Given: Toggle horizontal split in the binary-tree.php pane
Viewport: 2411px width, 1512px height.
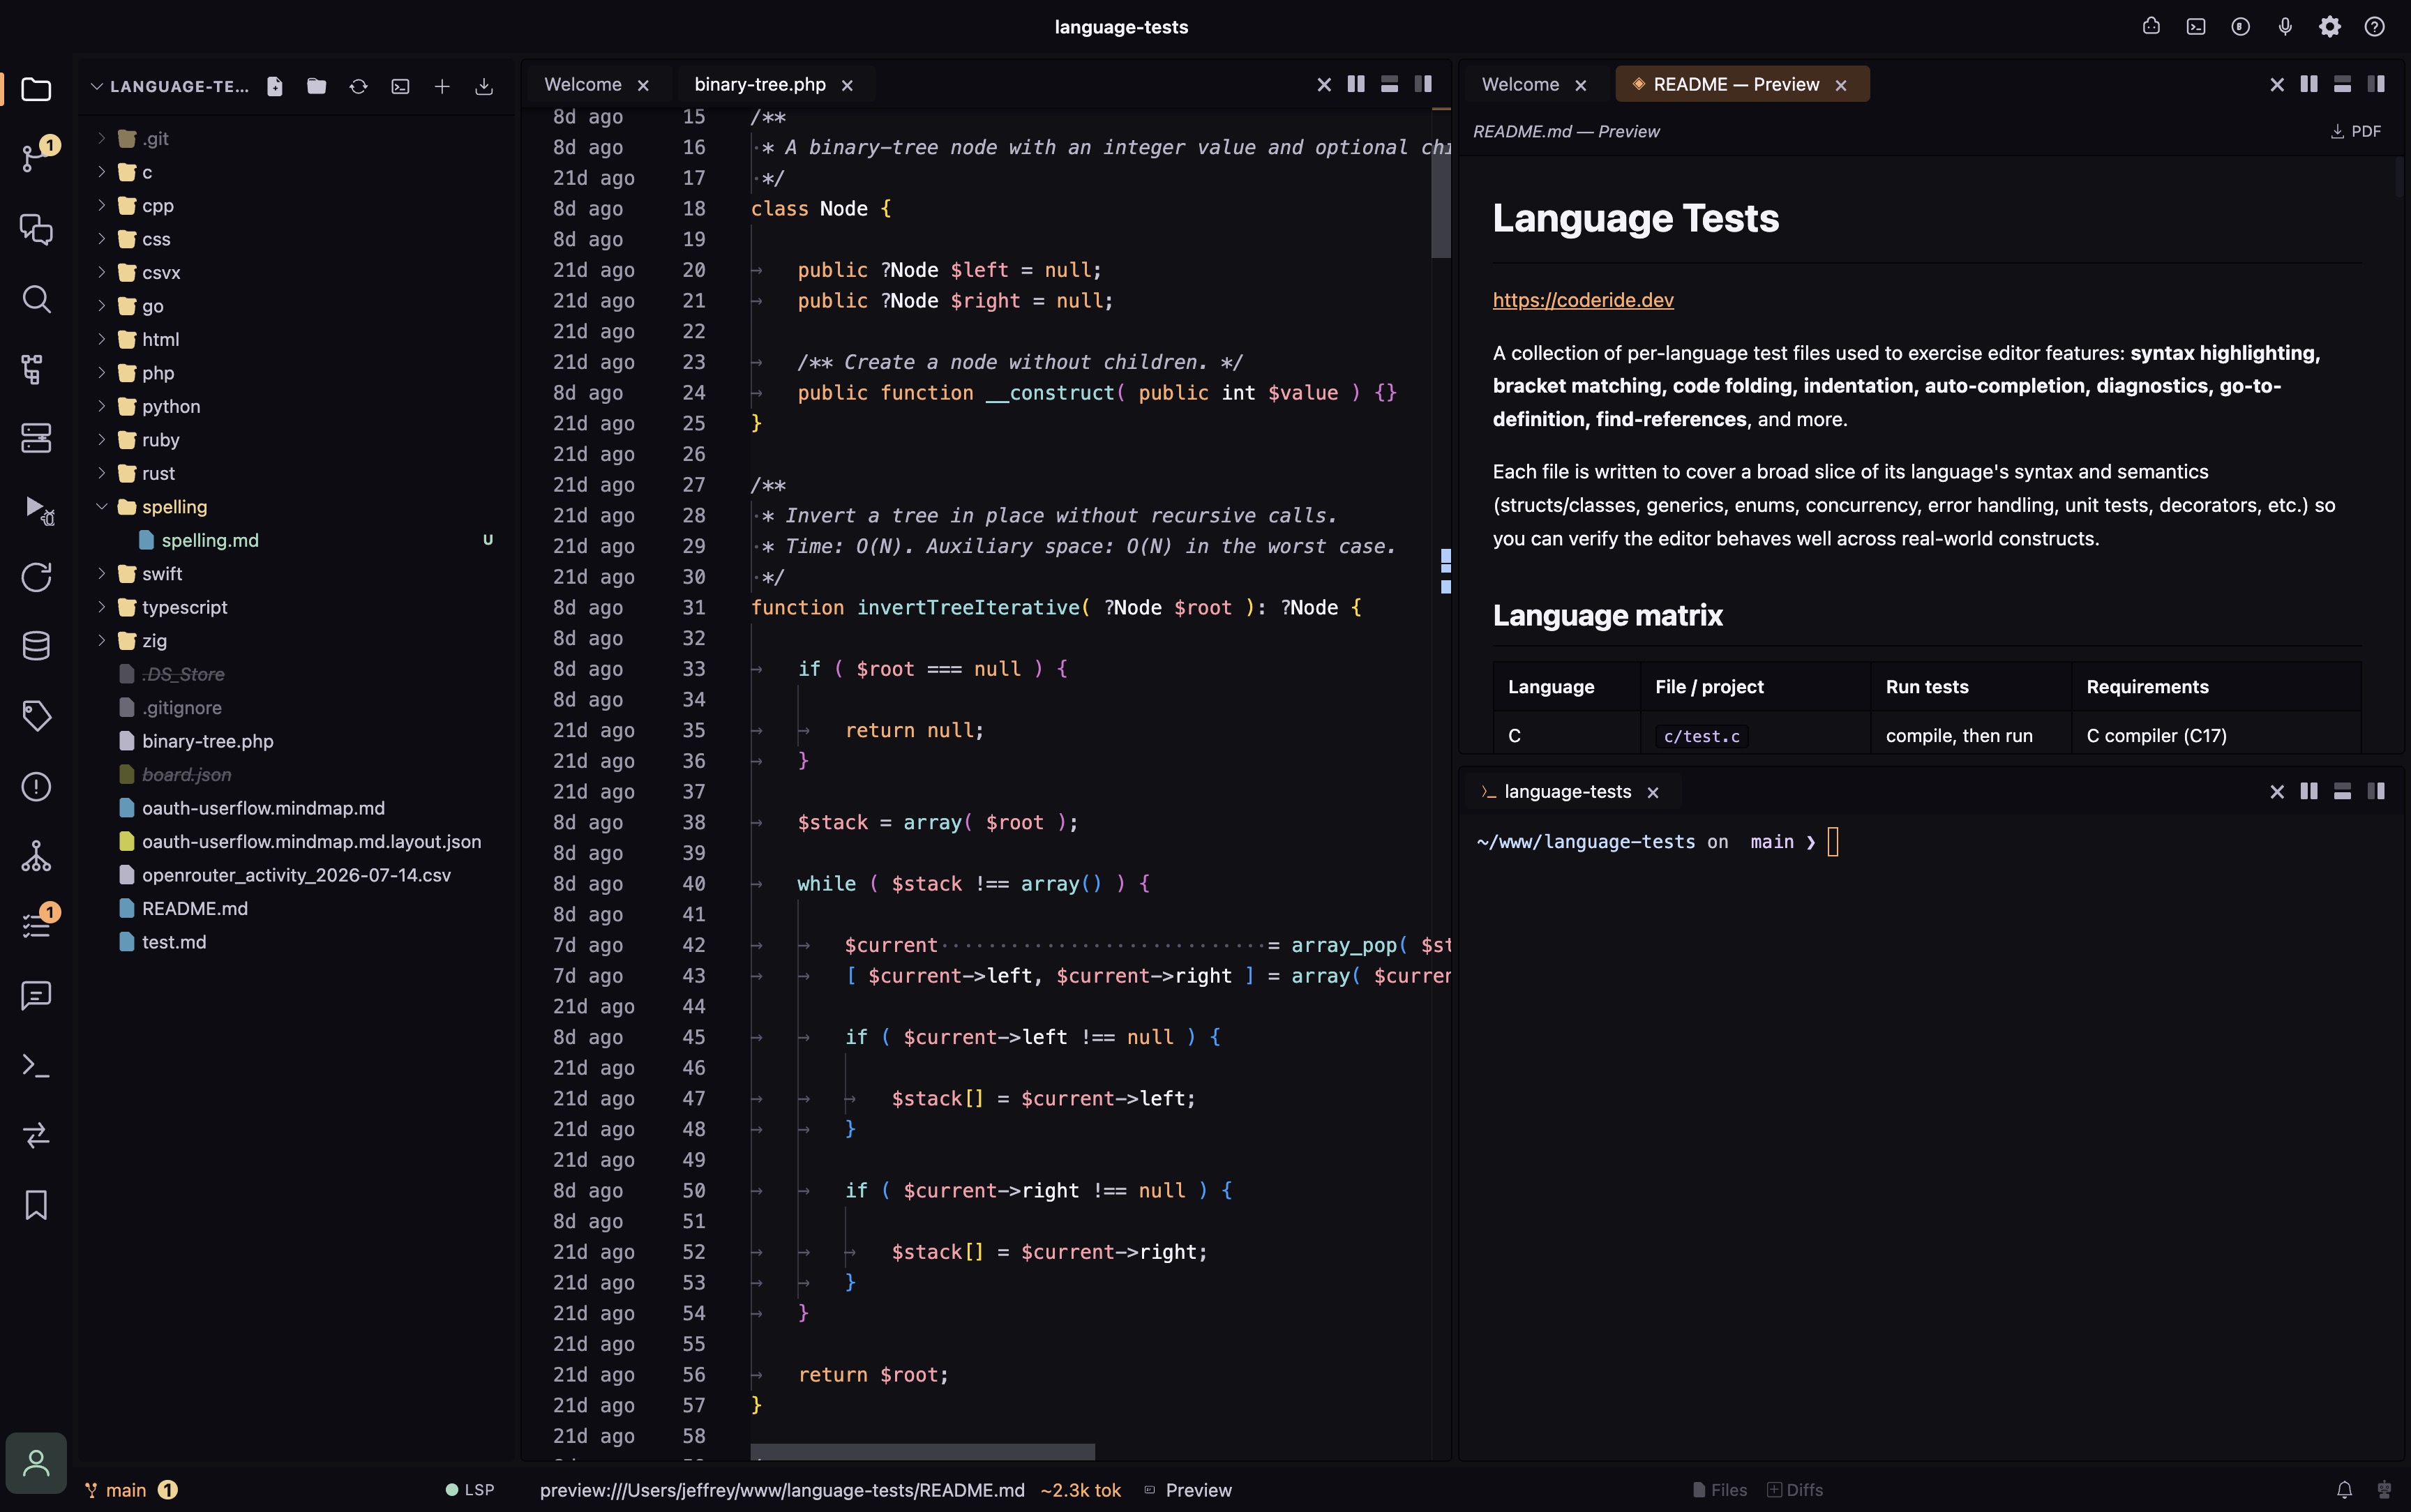Looking at the screenshot, I should [1389, 85].
